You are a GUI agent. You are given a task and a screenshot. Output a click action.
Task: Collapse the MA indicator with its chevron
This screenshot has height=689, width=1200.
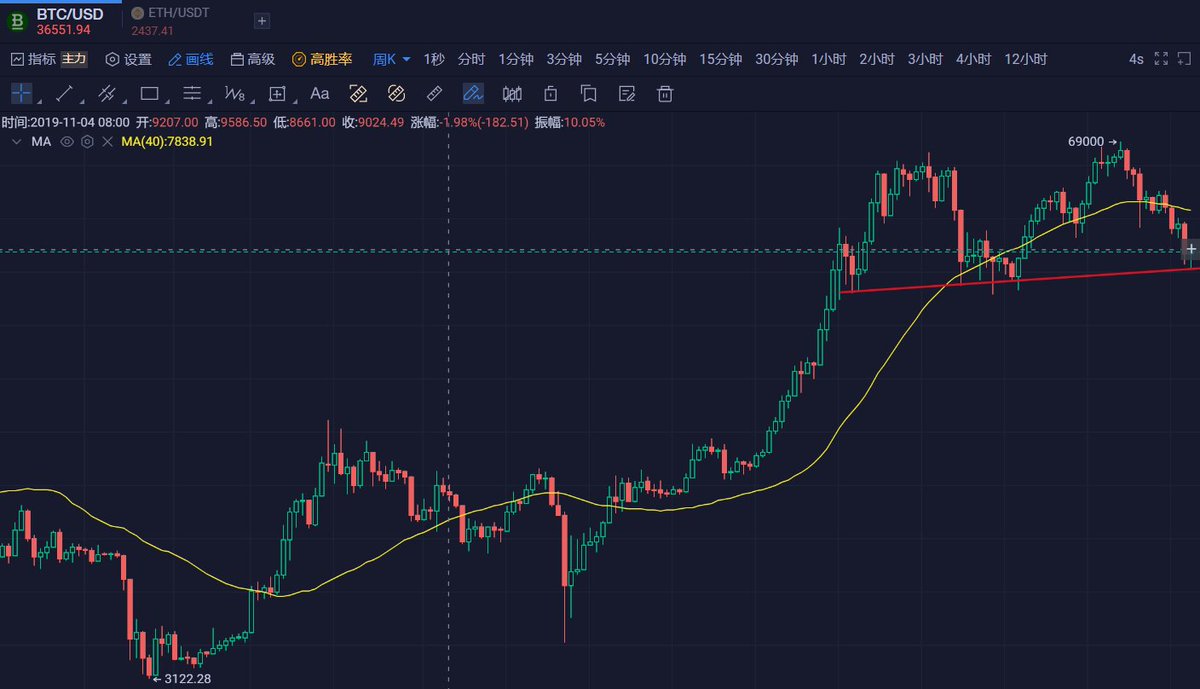tap(16, 142)
